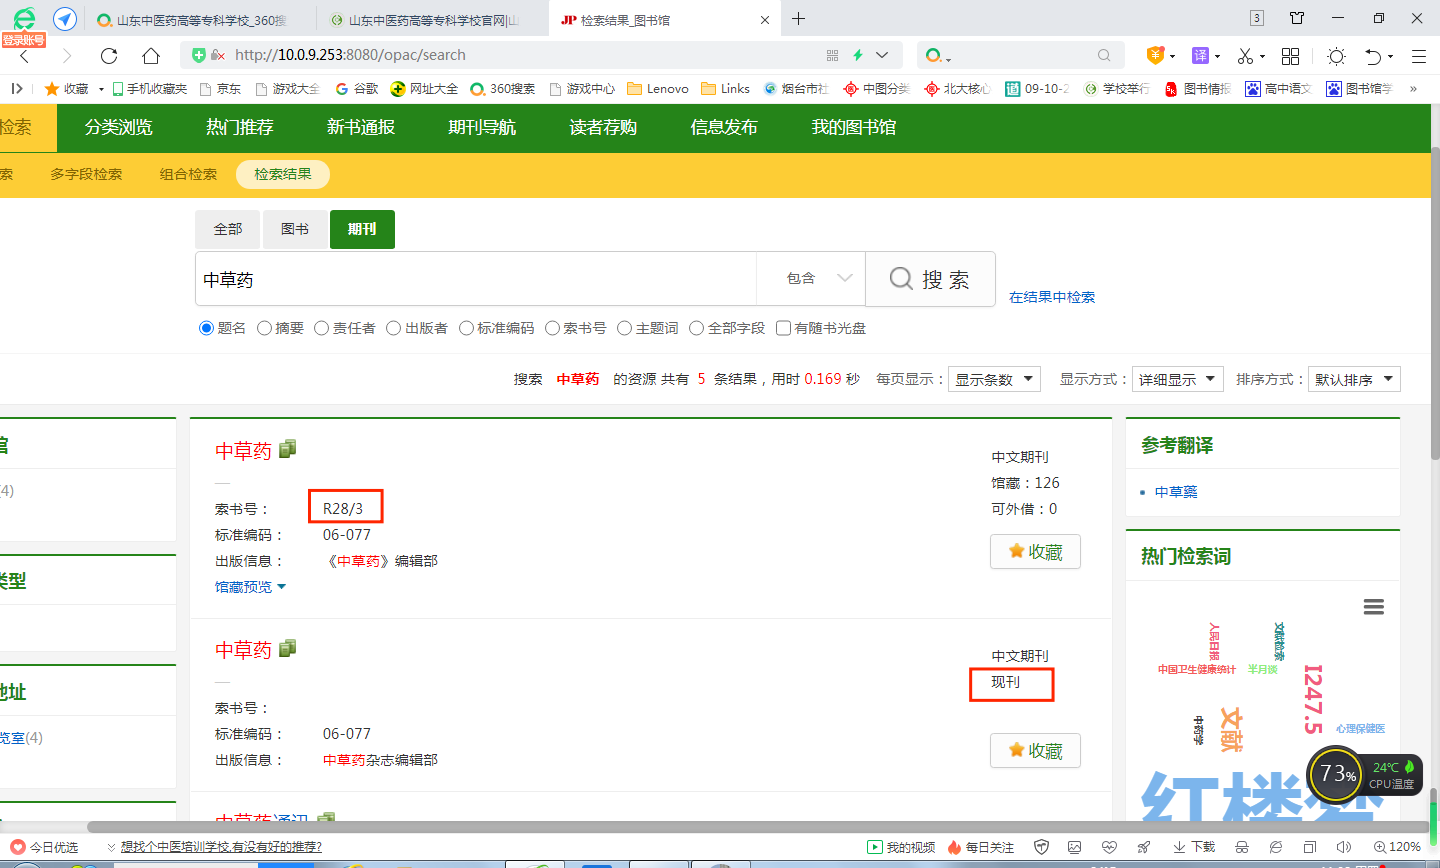The width and height of the screenshot is (1440, 868).
Task: Go to the browser home page icon
Action: (x=150, y=55)
